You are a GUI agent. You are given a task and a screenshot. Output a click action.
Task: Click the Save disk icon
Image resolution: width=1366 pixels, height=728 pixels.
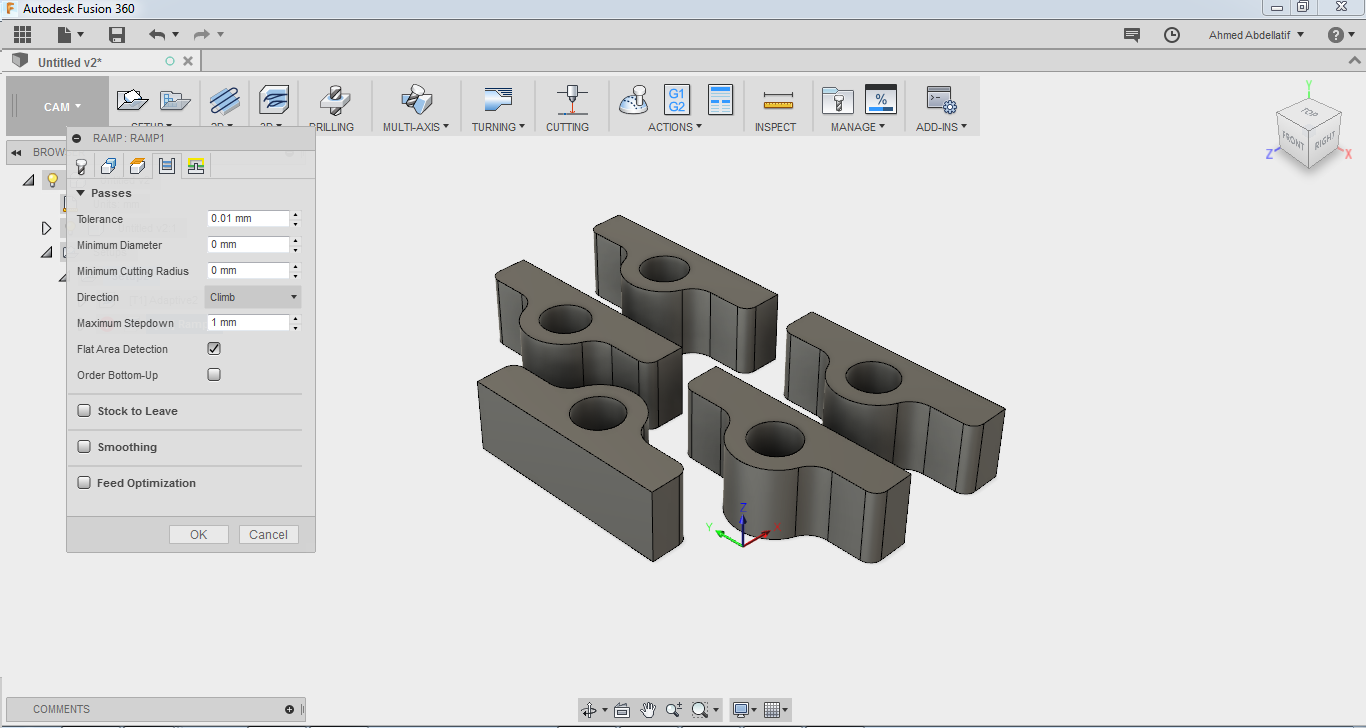pos(117,35)
